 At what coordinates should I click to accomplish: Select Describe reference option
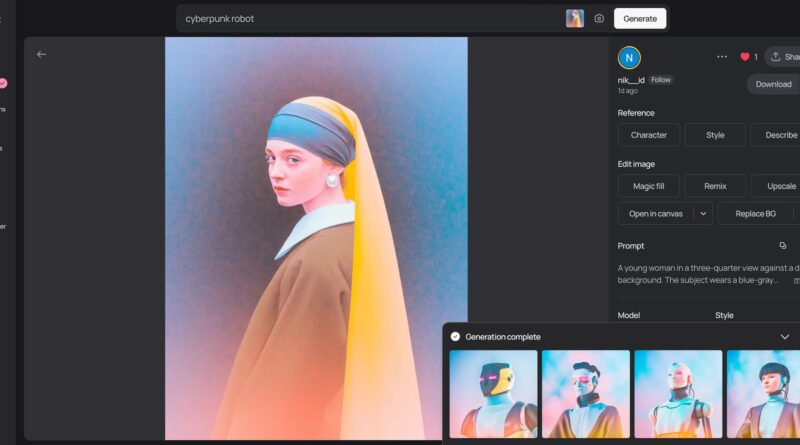point(776,135)
